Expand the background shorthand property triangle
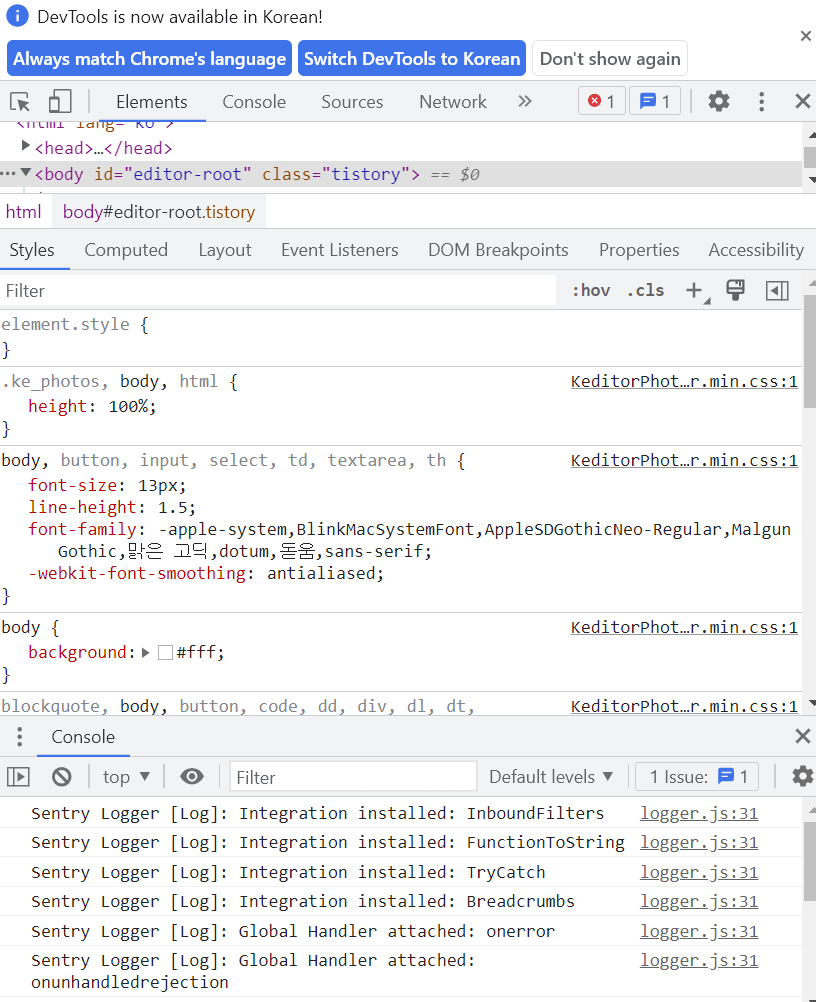Screen dimensions: 816x1002 tap(146, 652)
